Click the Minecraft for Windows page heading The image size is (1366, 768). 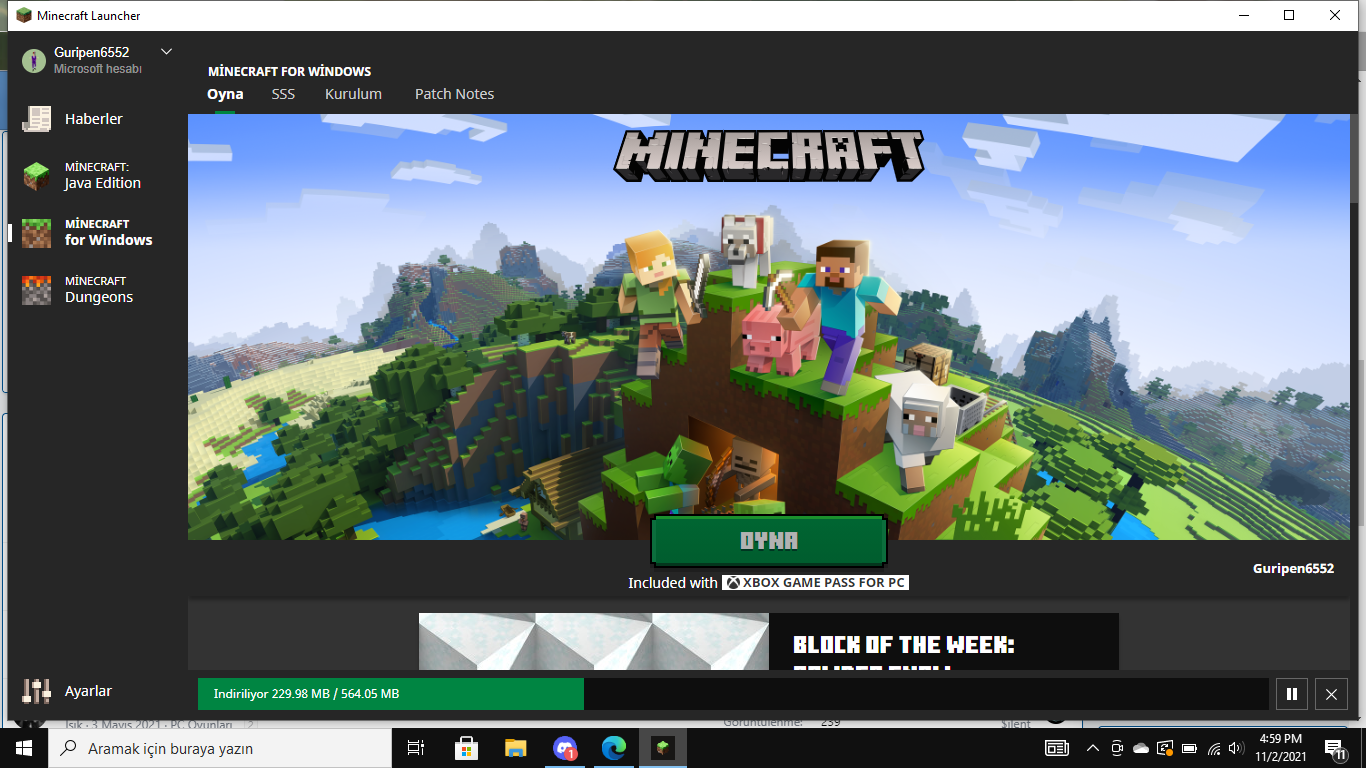pos(289,72)
